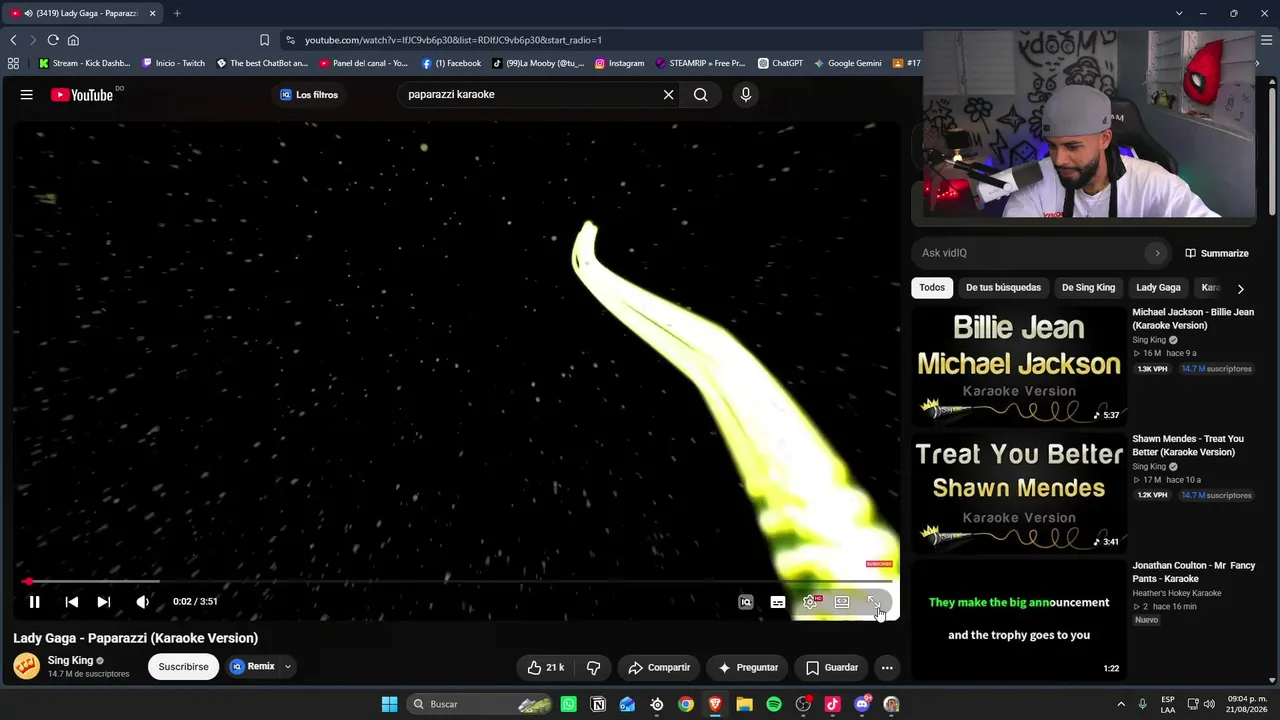The image size is (1280, 720).
Task: Save the video with Guardar
Action: [x=832, y=667]
